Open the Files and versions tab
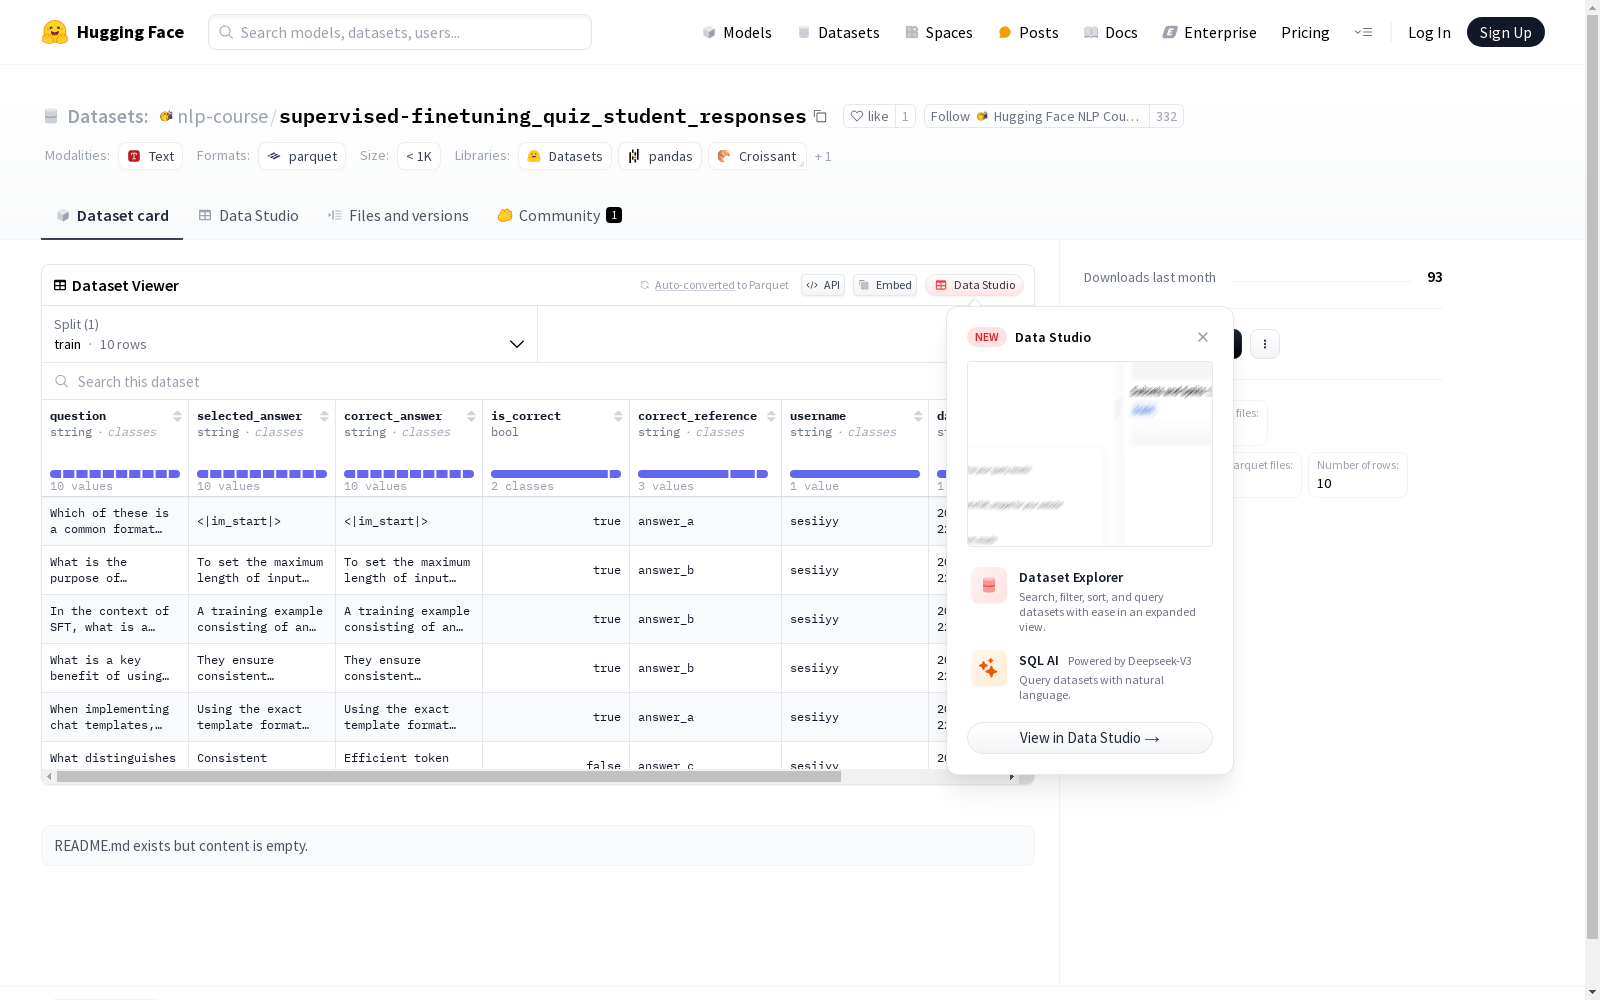1600x1000 pixels. click(398, 216)
